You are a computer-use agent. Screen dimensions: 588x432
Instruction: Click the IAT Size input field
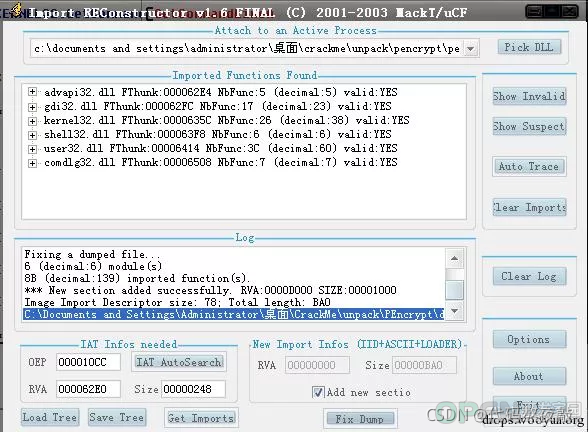(194, 389)
